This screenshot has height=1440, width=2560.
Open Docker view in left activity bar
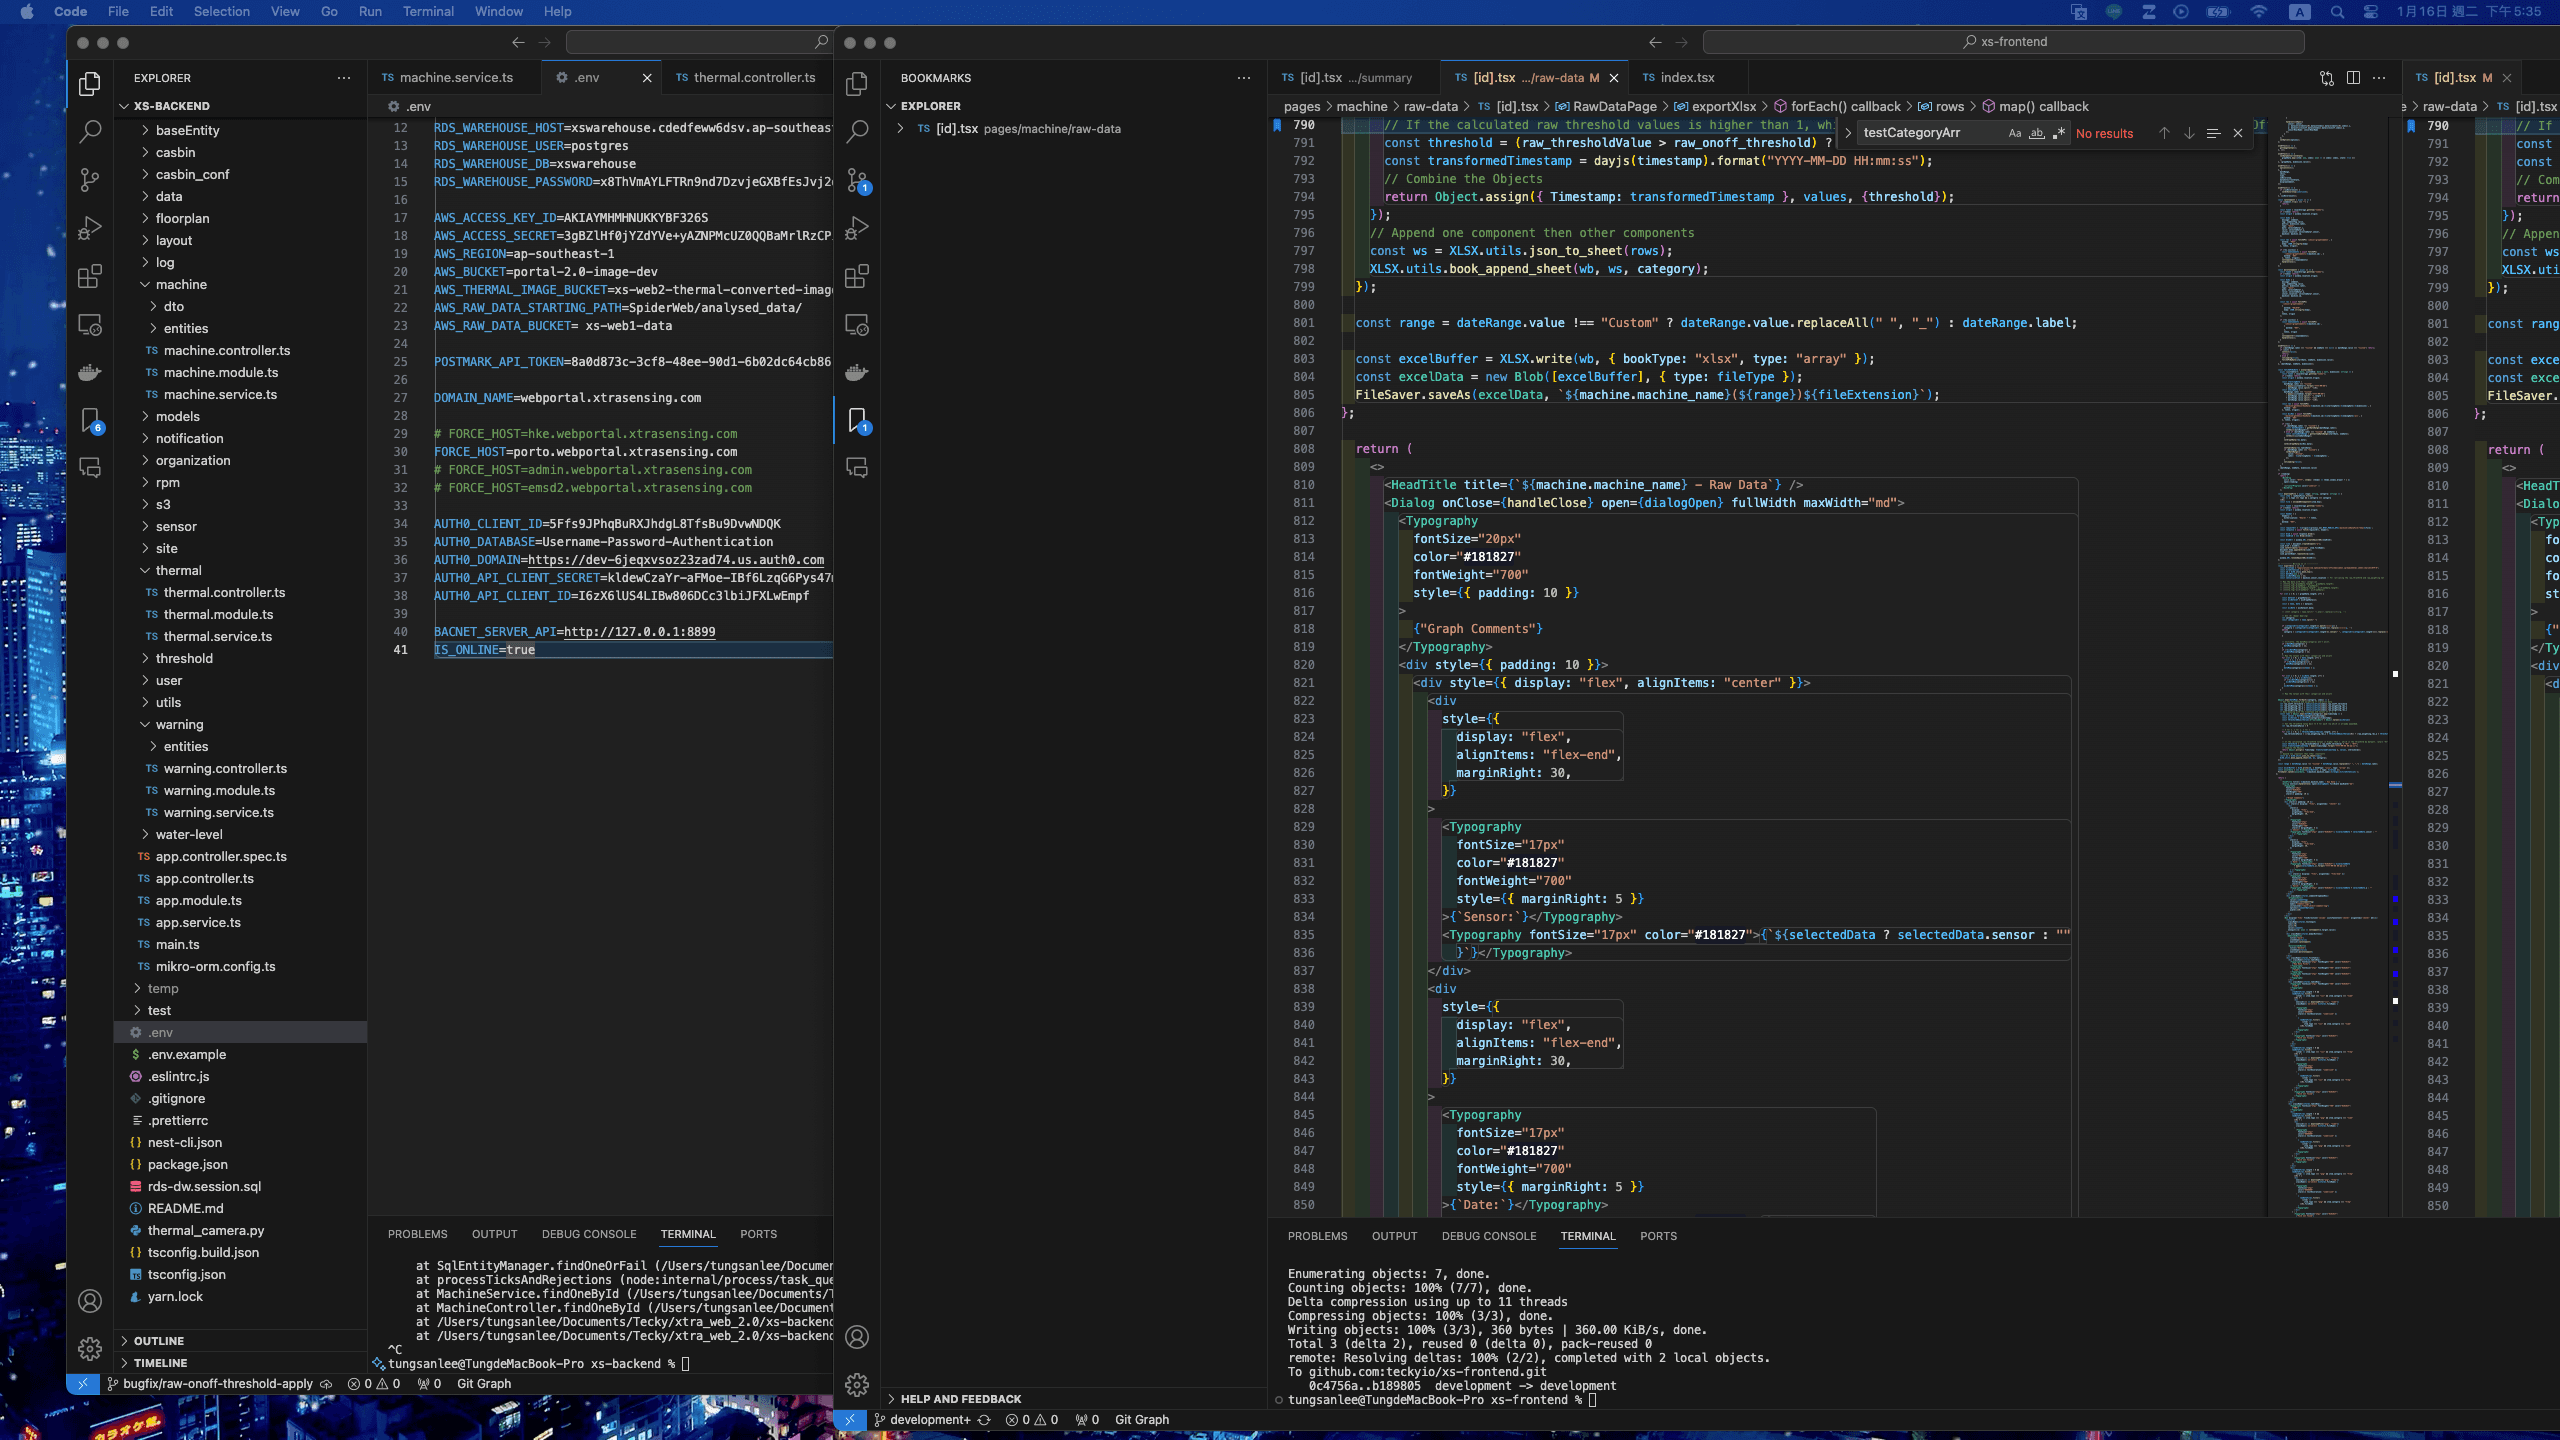[90, 372]
